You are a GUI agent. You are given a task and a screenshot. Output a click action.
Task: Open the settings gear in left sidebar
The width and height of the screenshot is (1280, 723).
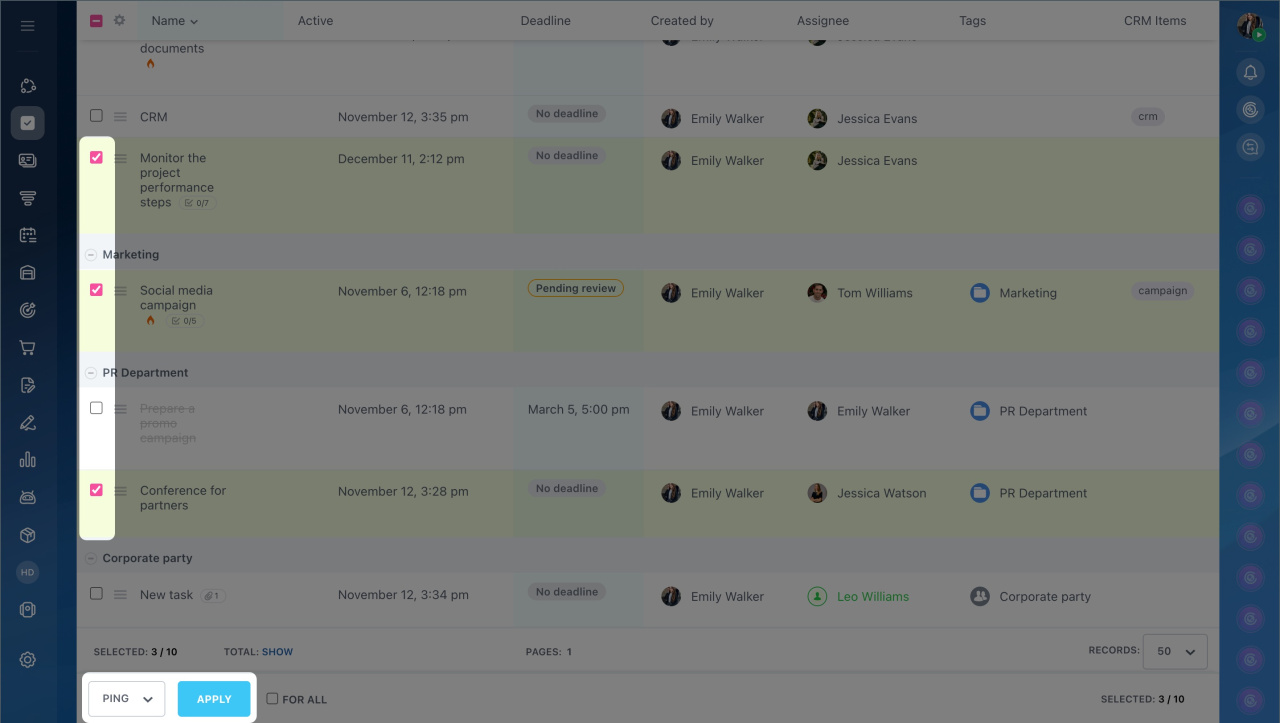tap(27, 660)
